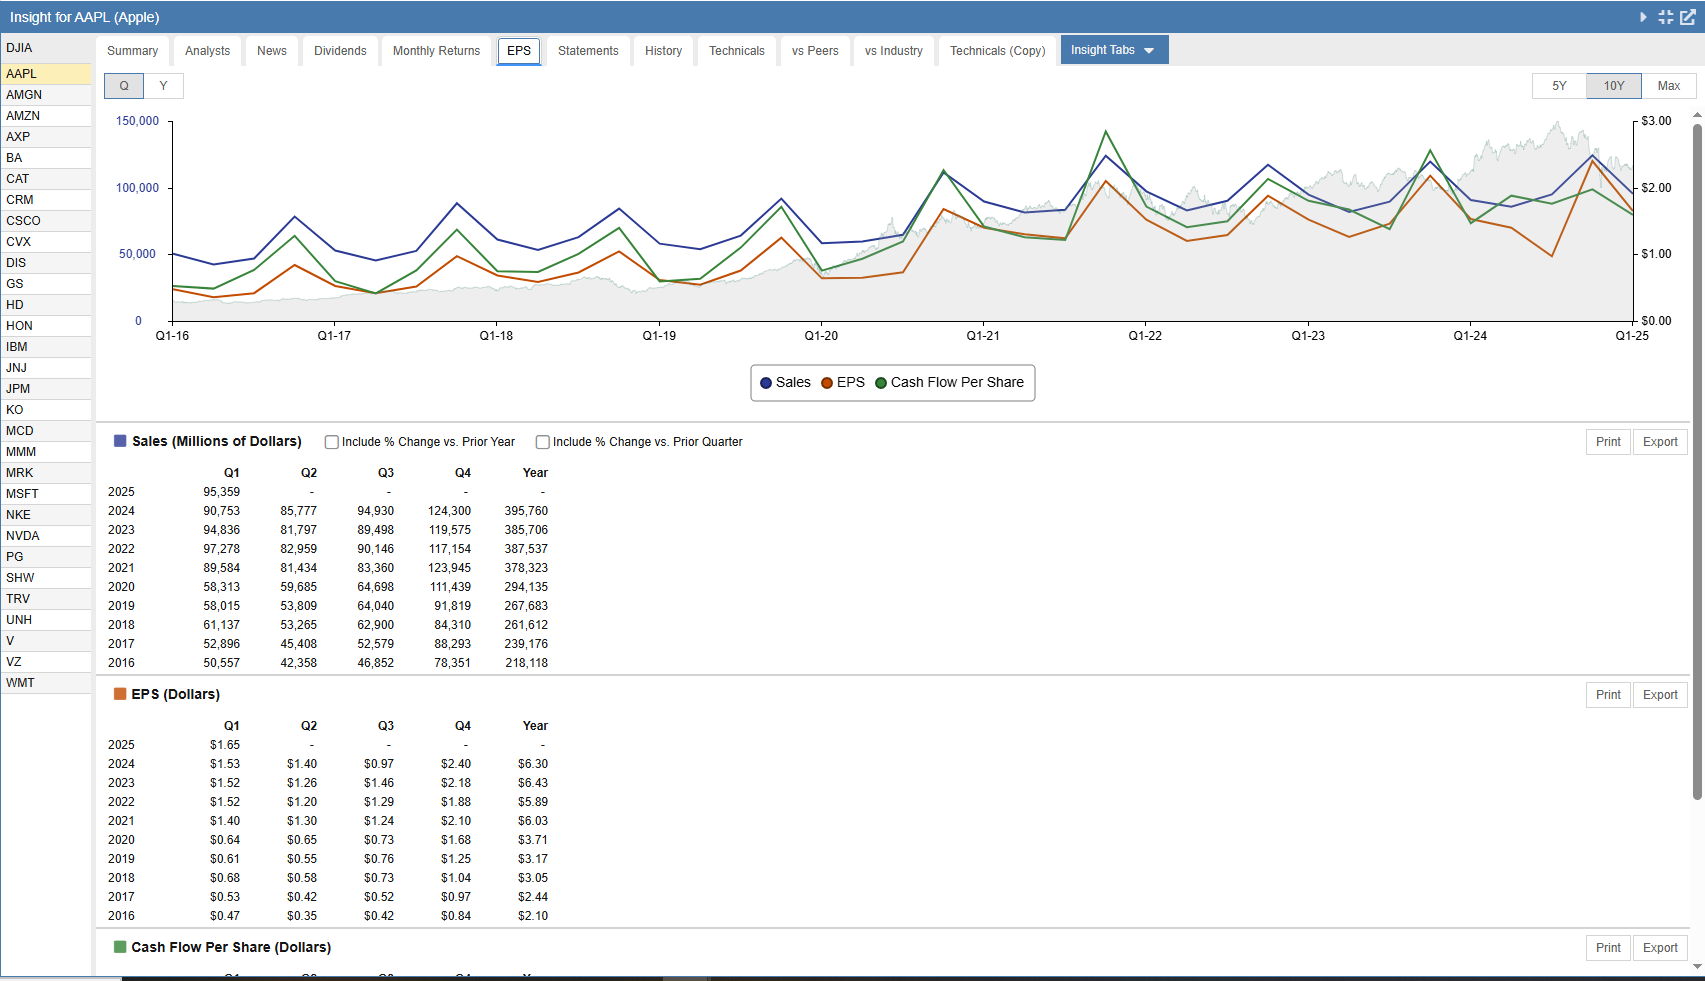Open the Statements tab

(x=588, y=51)
